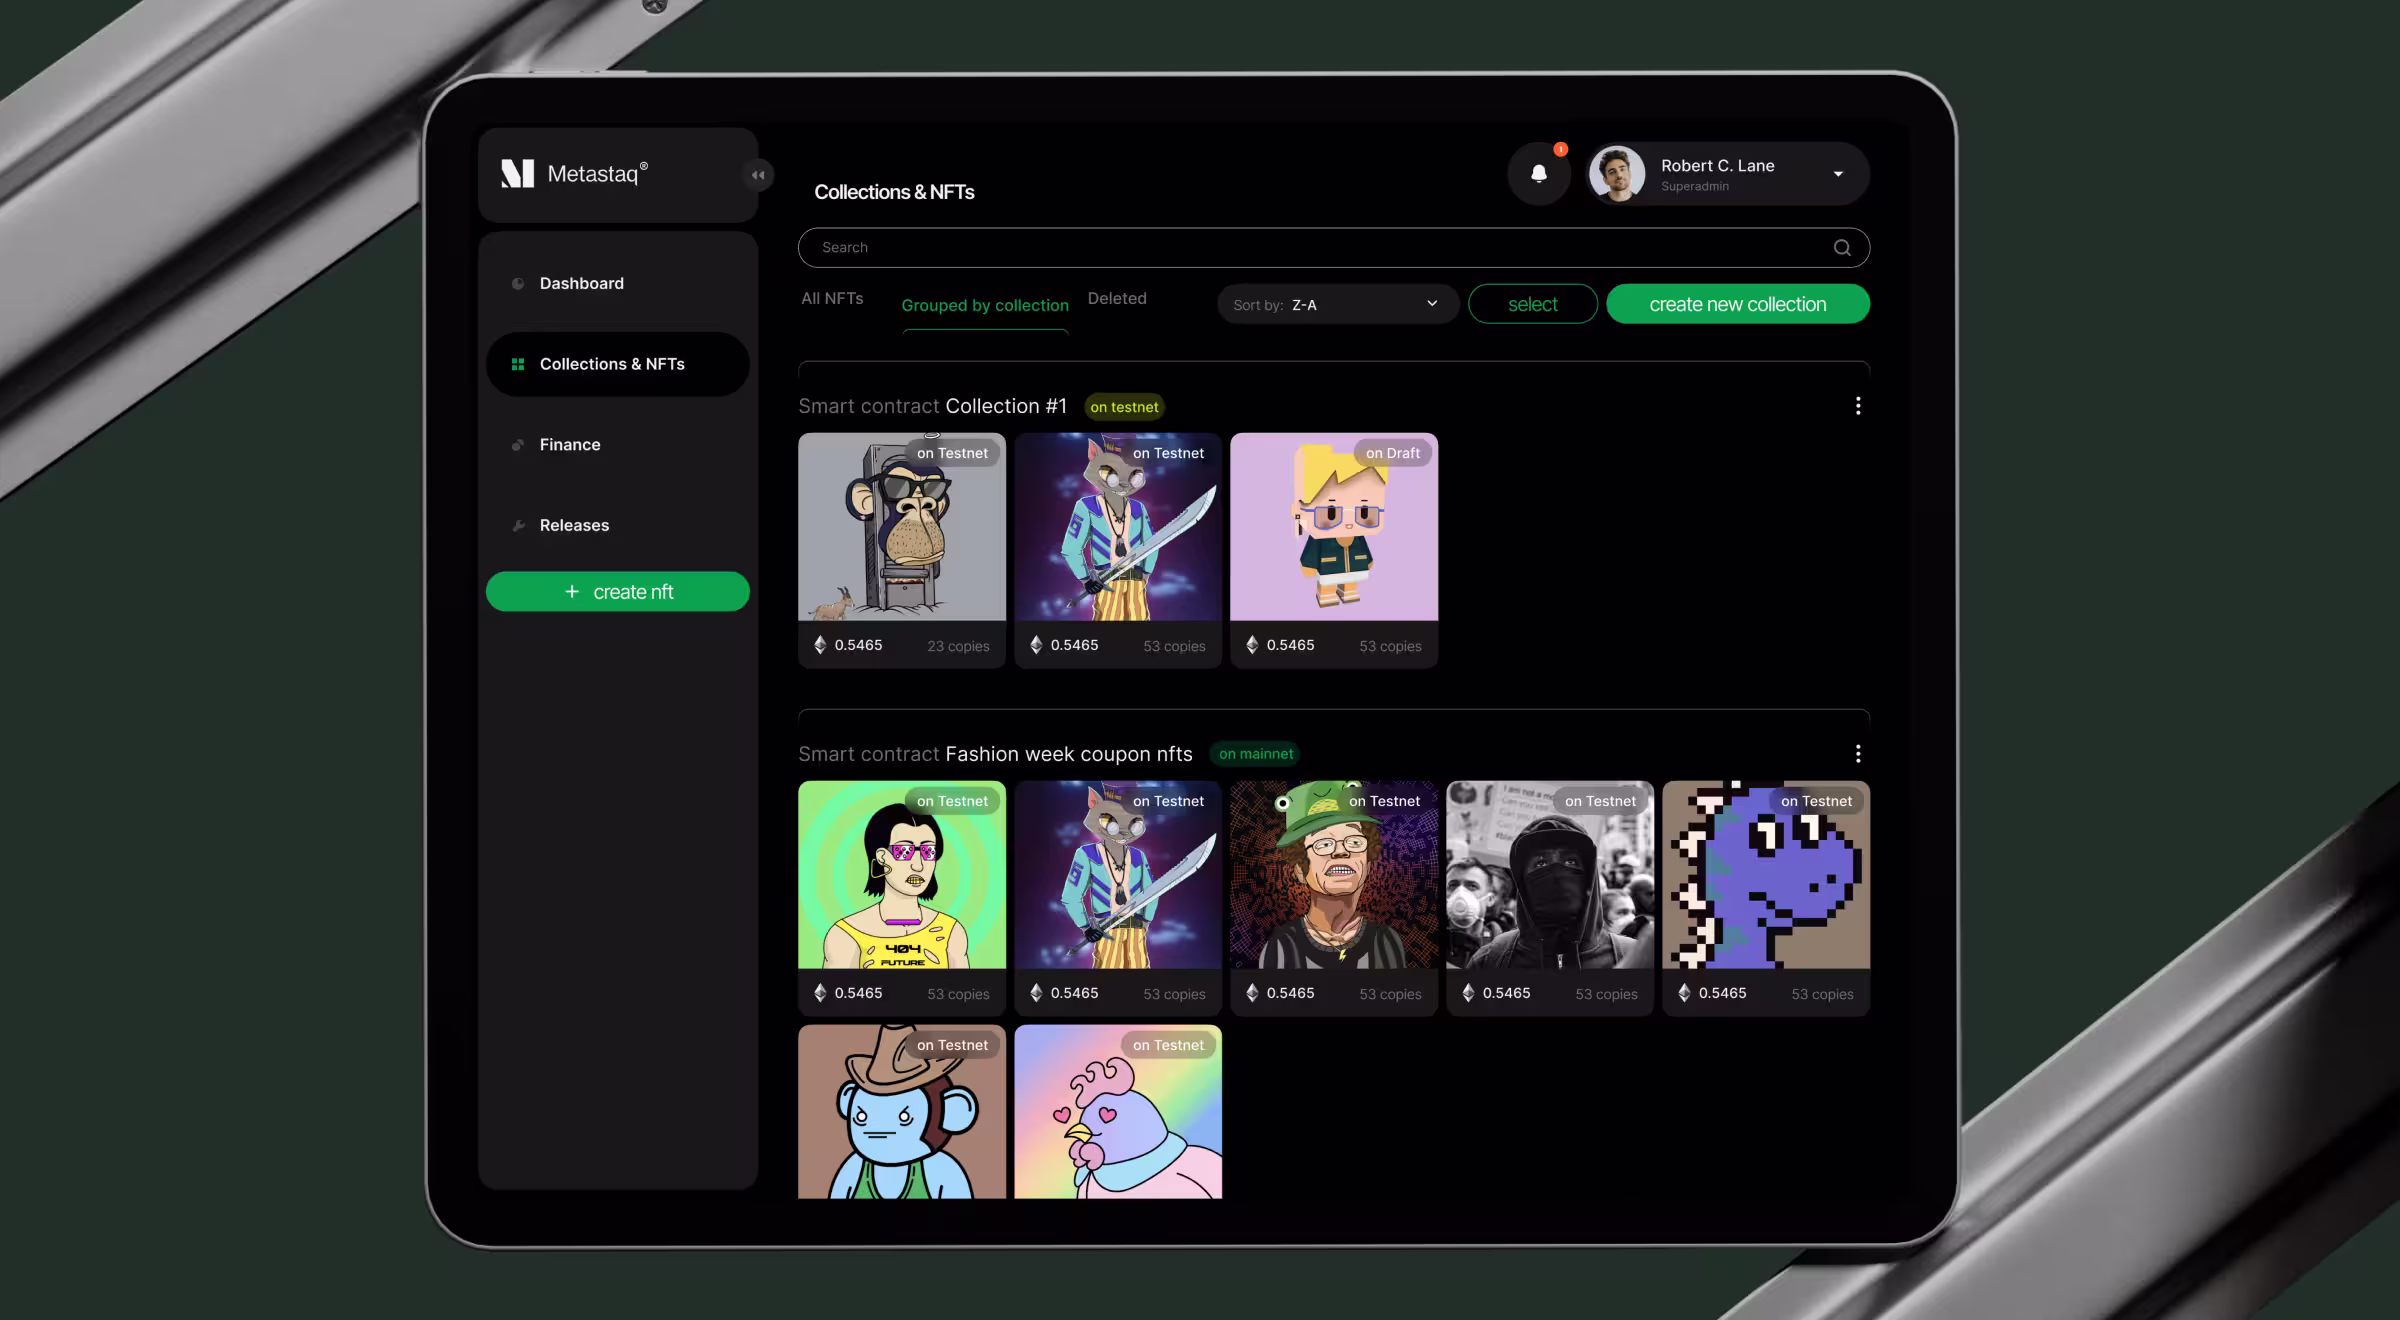Click the Ethereum icon beside the 0.5465 price
This screenshot has height=1320, width=2400.
(x=821, y=645)
